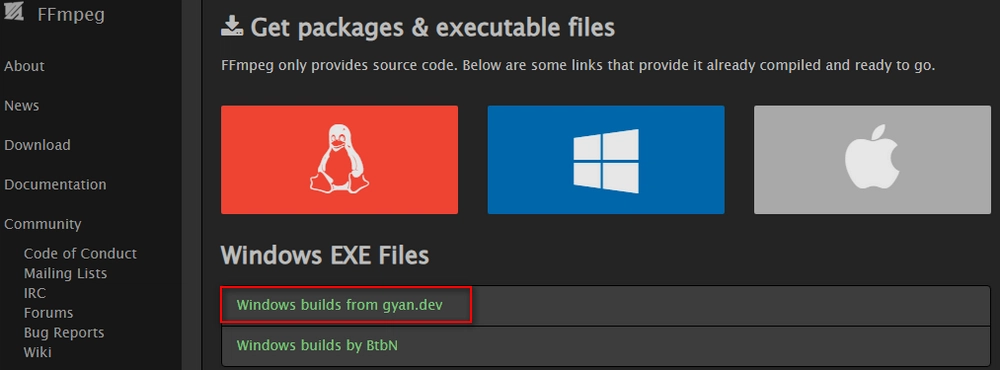1000x370 pixels.
Task: Go to the About page
Action: point(24,66)
